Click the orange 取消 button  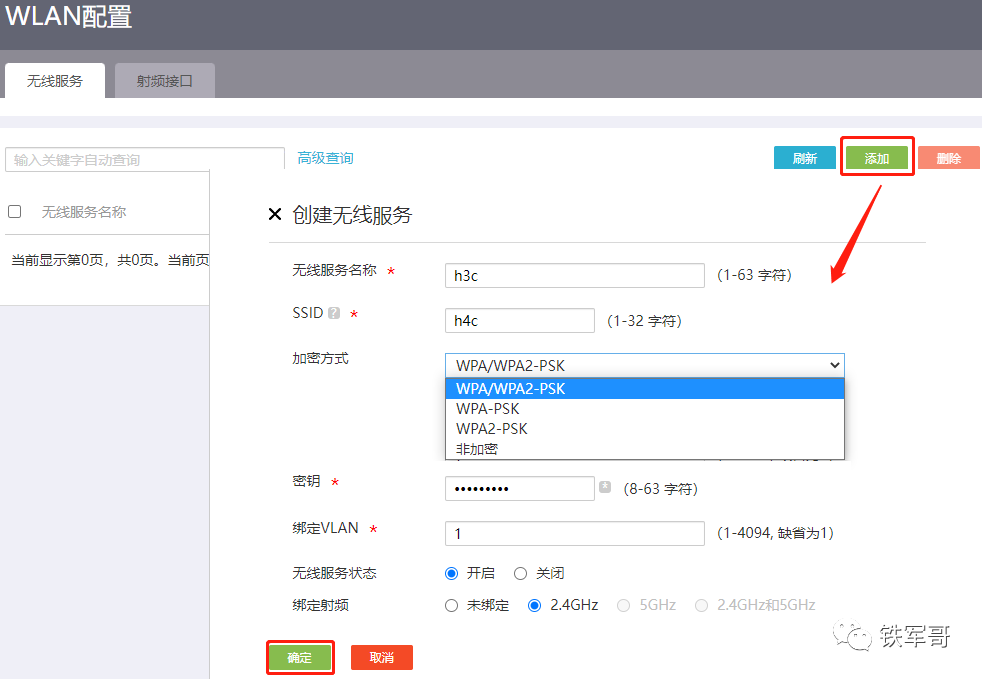[381, 657]
